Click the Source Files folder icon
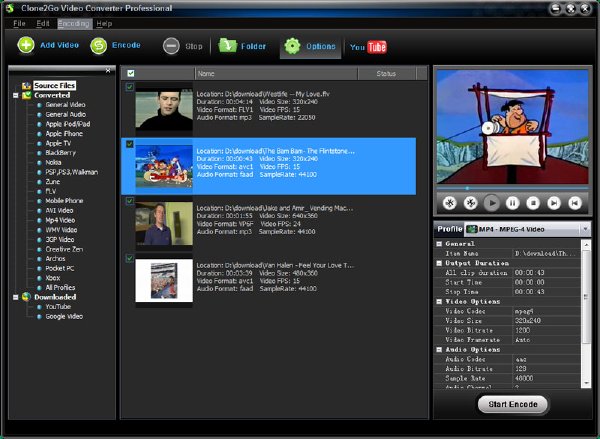 pyautogui.click(x=26, y=85)
